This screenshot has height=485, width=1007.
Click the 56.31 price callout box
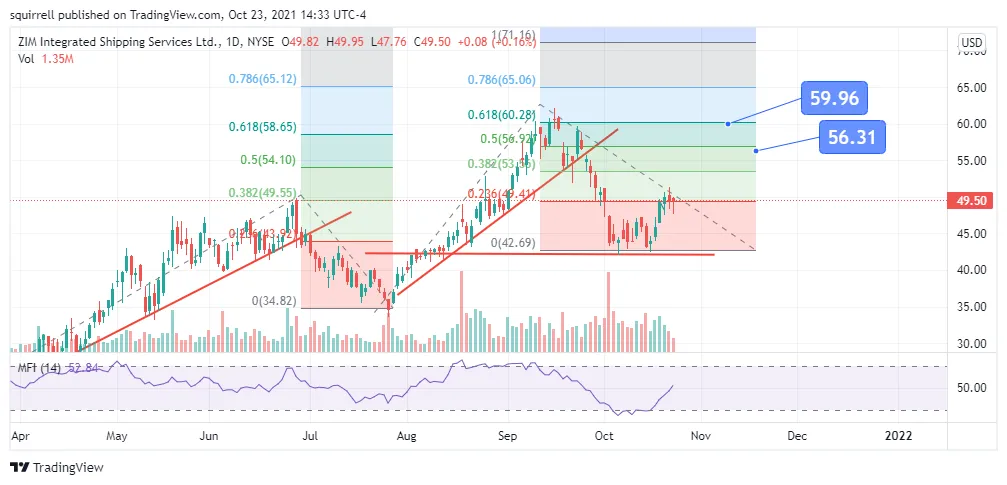coord(852,137)
